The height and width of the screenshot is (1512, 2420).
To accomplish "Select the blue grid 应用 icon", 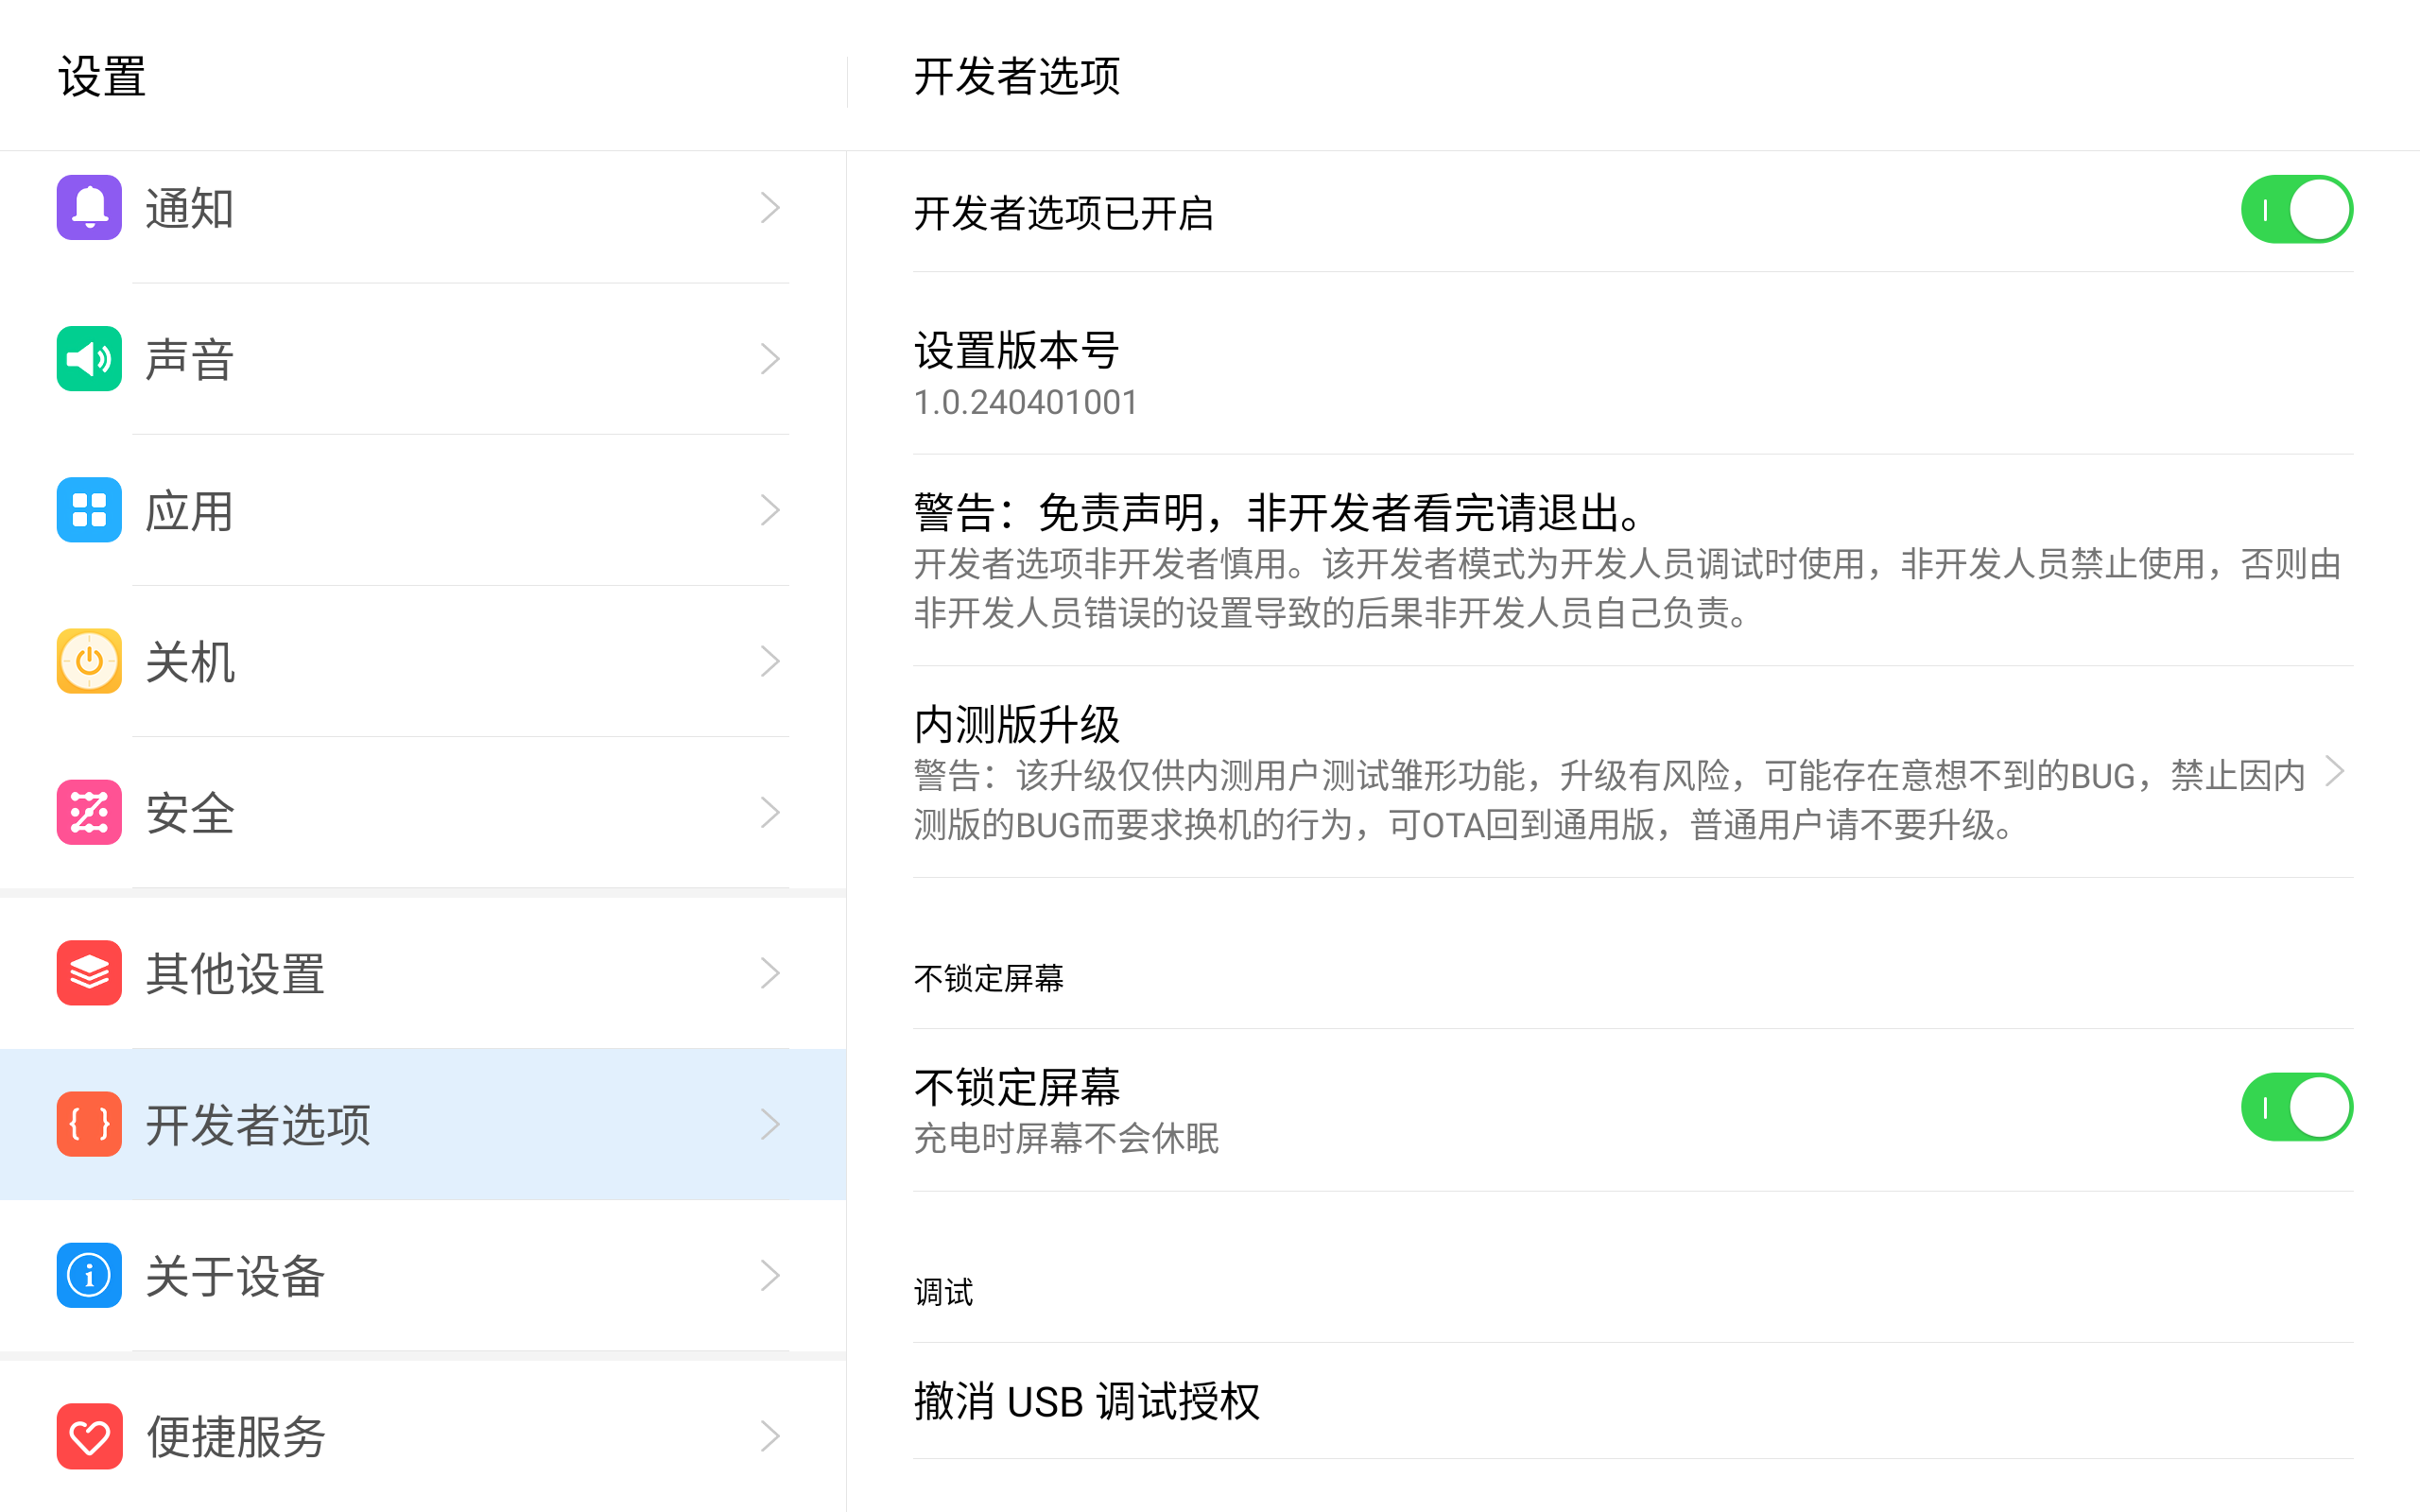I will click(x=89, y=510).
